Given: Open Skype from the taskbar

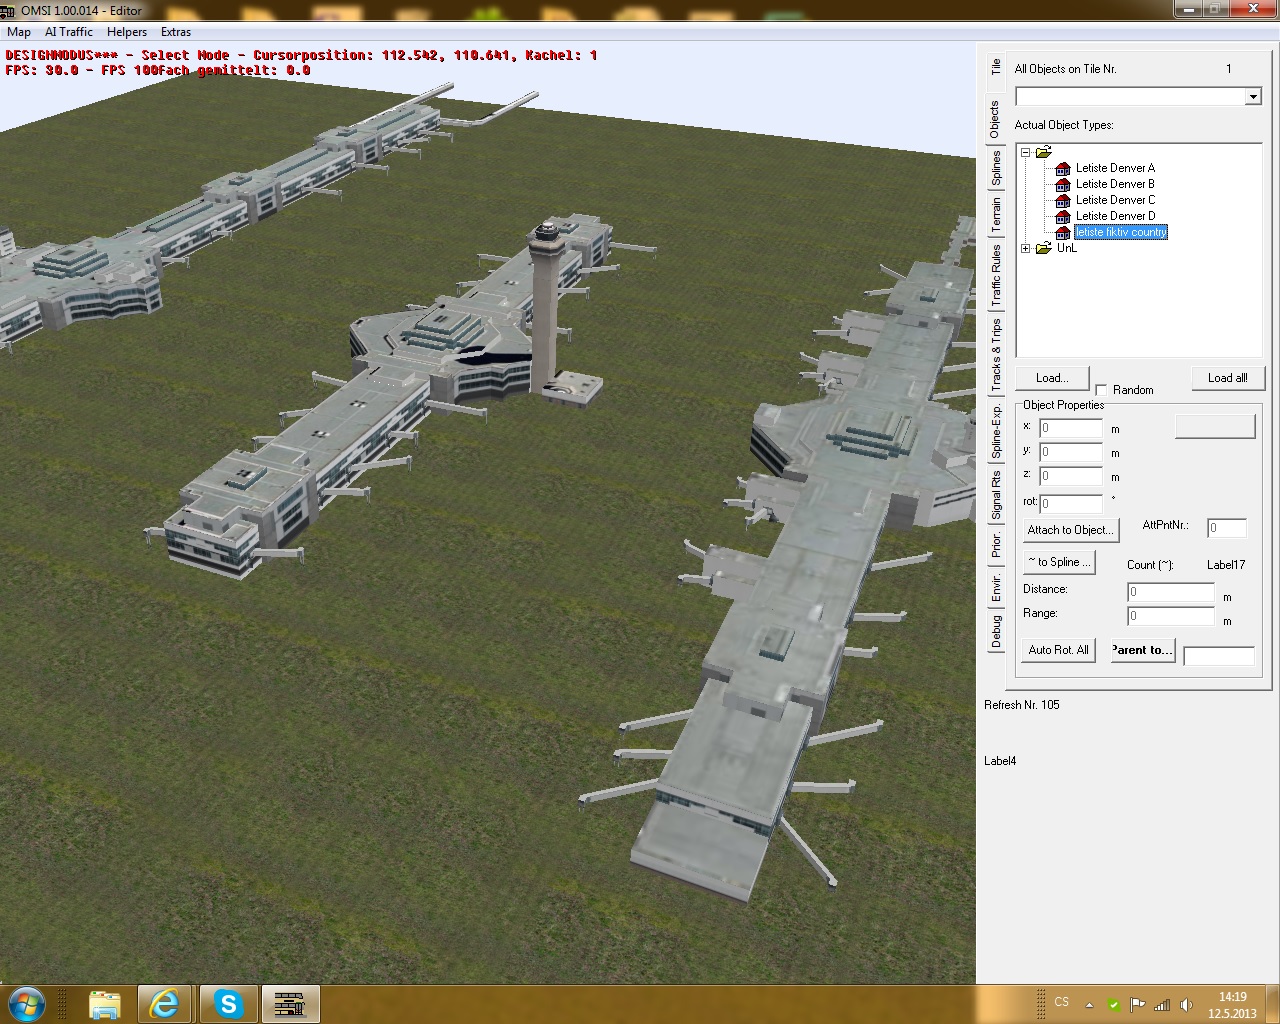Looking at the screenshot, I should tap(229, 1003).
